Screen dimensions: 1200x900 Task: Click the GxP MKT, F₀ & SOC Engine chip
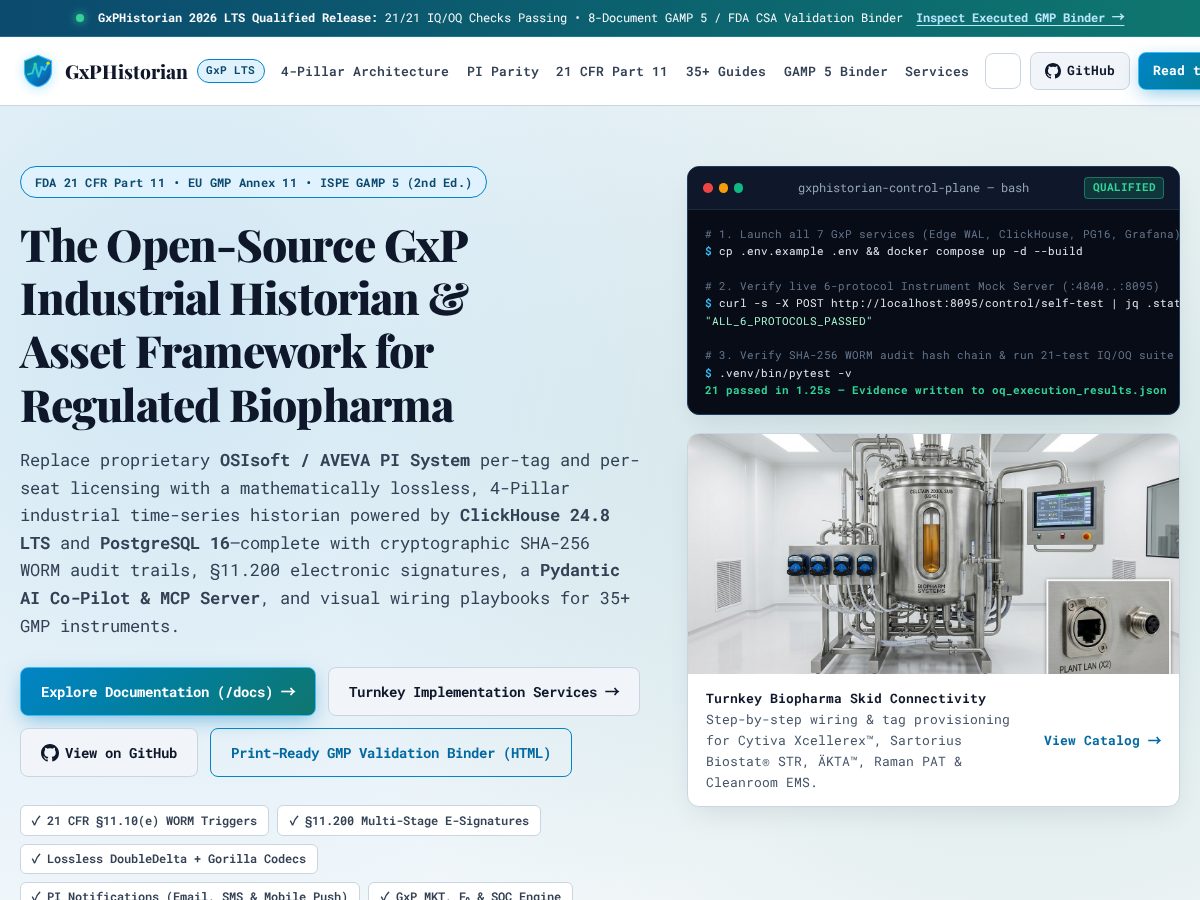(470, 892)
